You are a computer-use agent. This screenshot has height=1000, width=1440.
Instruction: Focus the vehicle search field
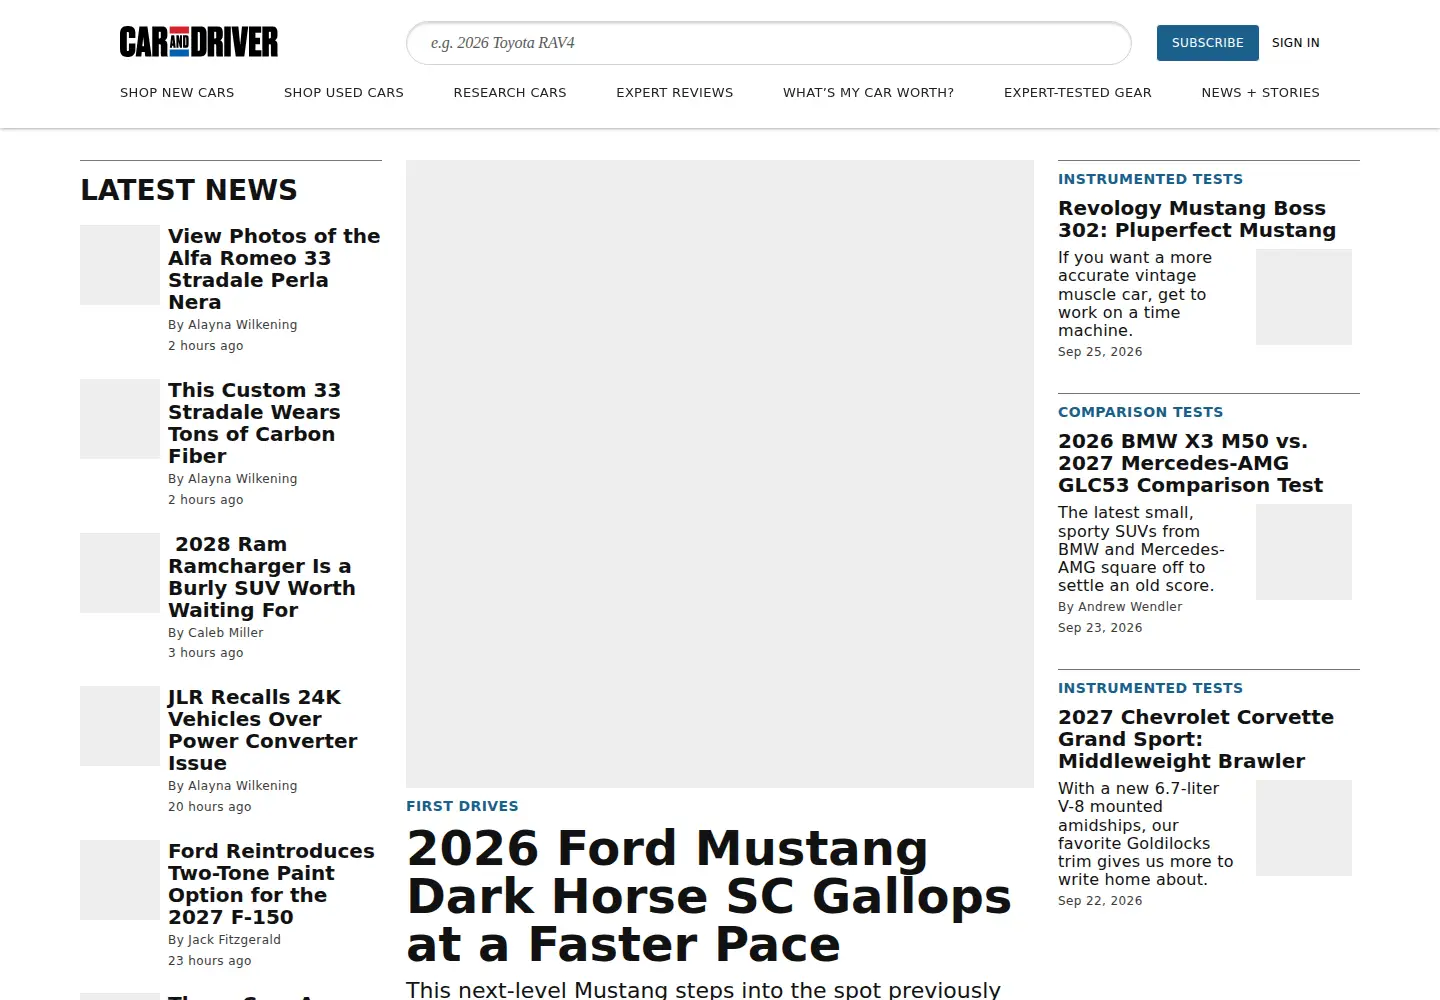768,43
